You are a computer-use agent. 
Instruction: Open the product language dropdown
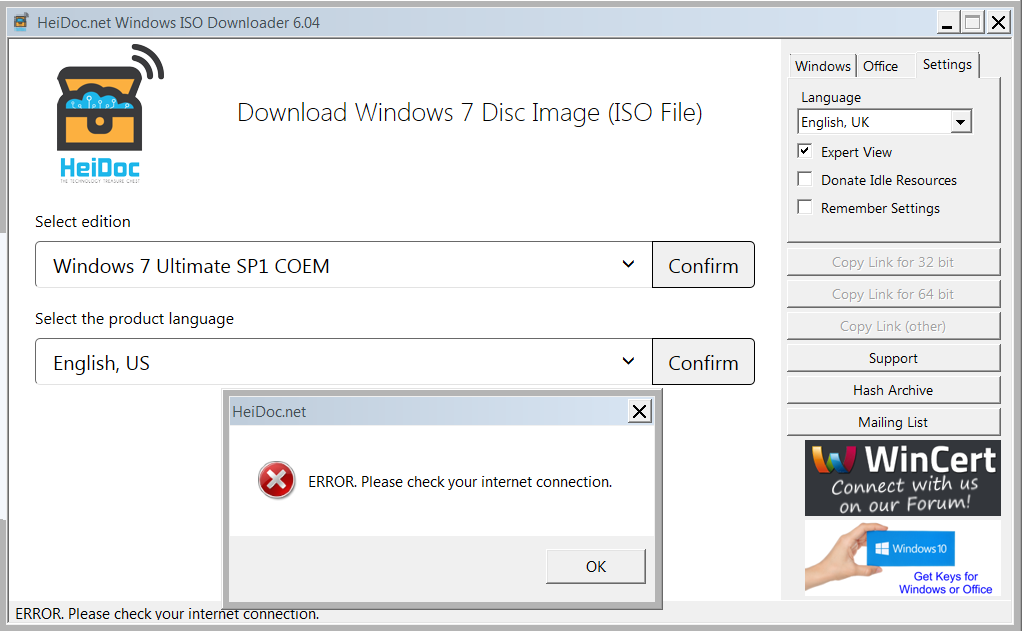(x=343, y=361)
